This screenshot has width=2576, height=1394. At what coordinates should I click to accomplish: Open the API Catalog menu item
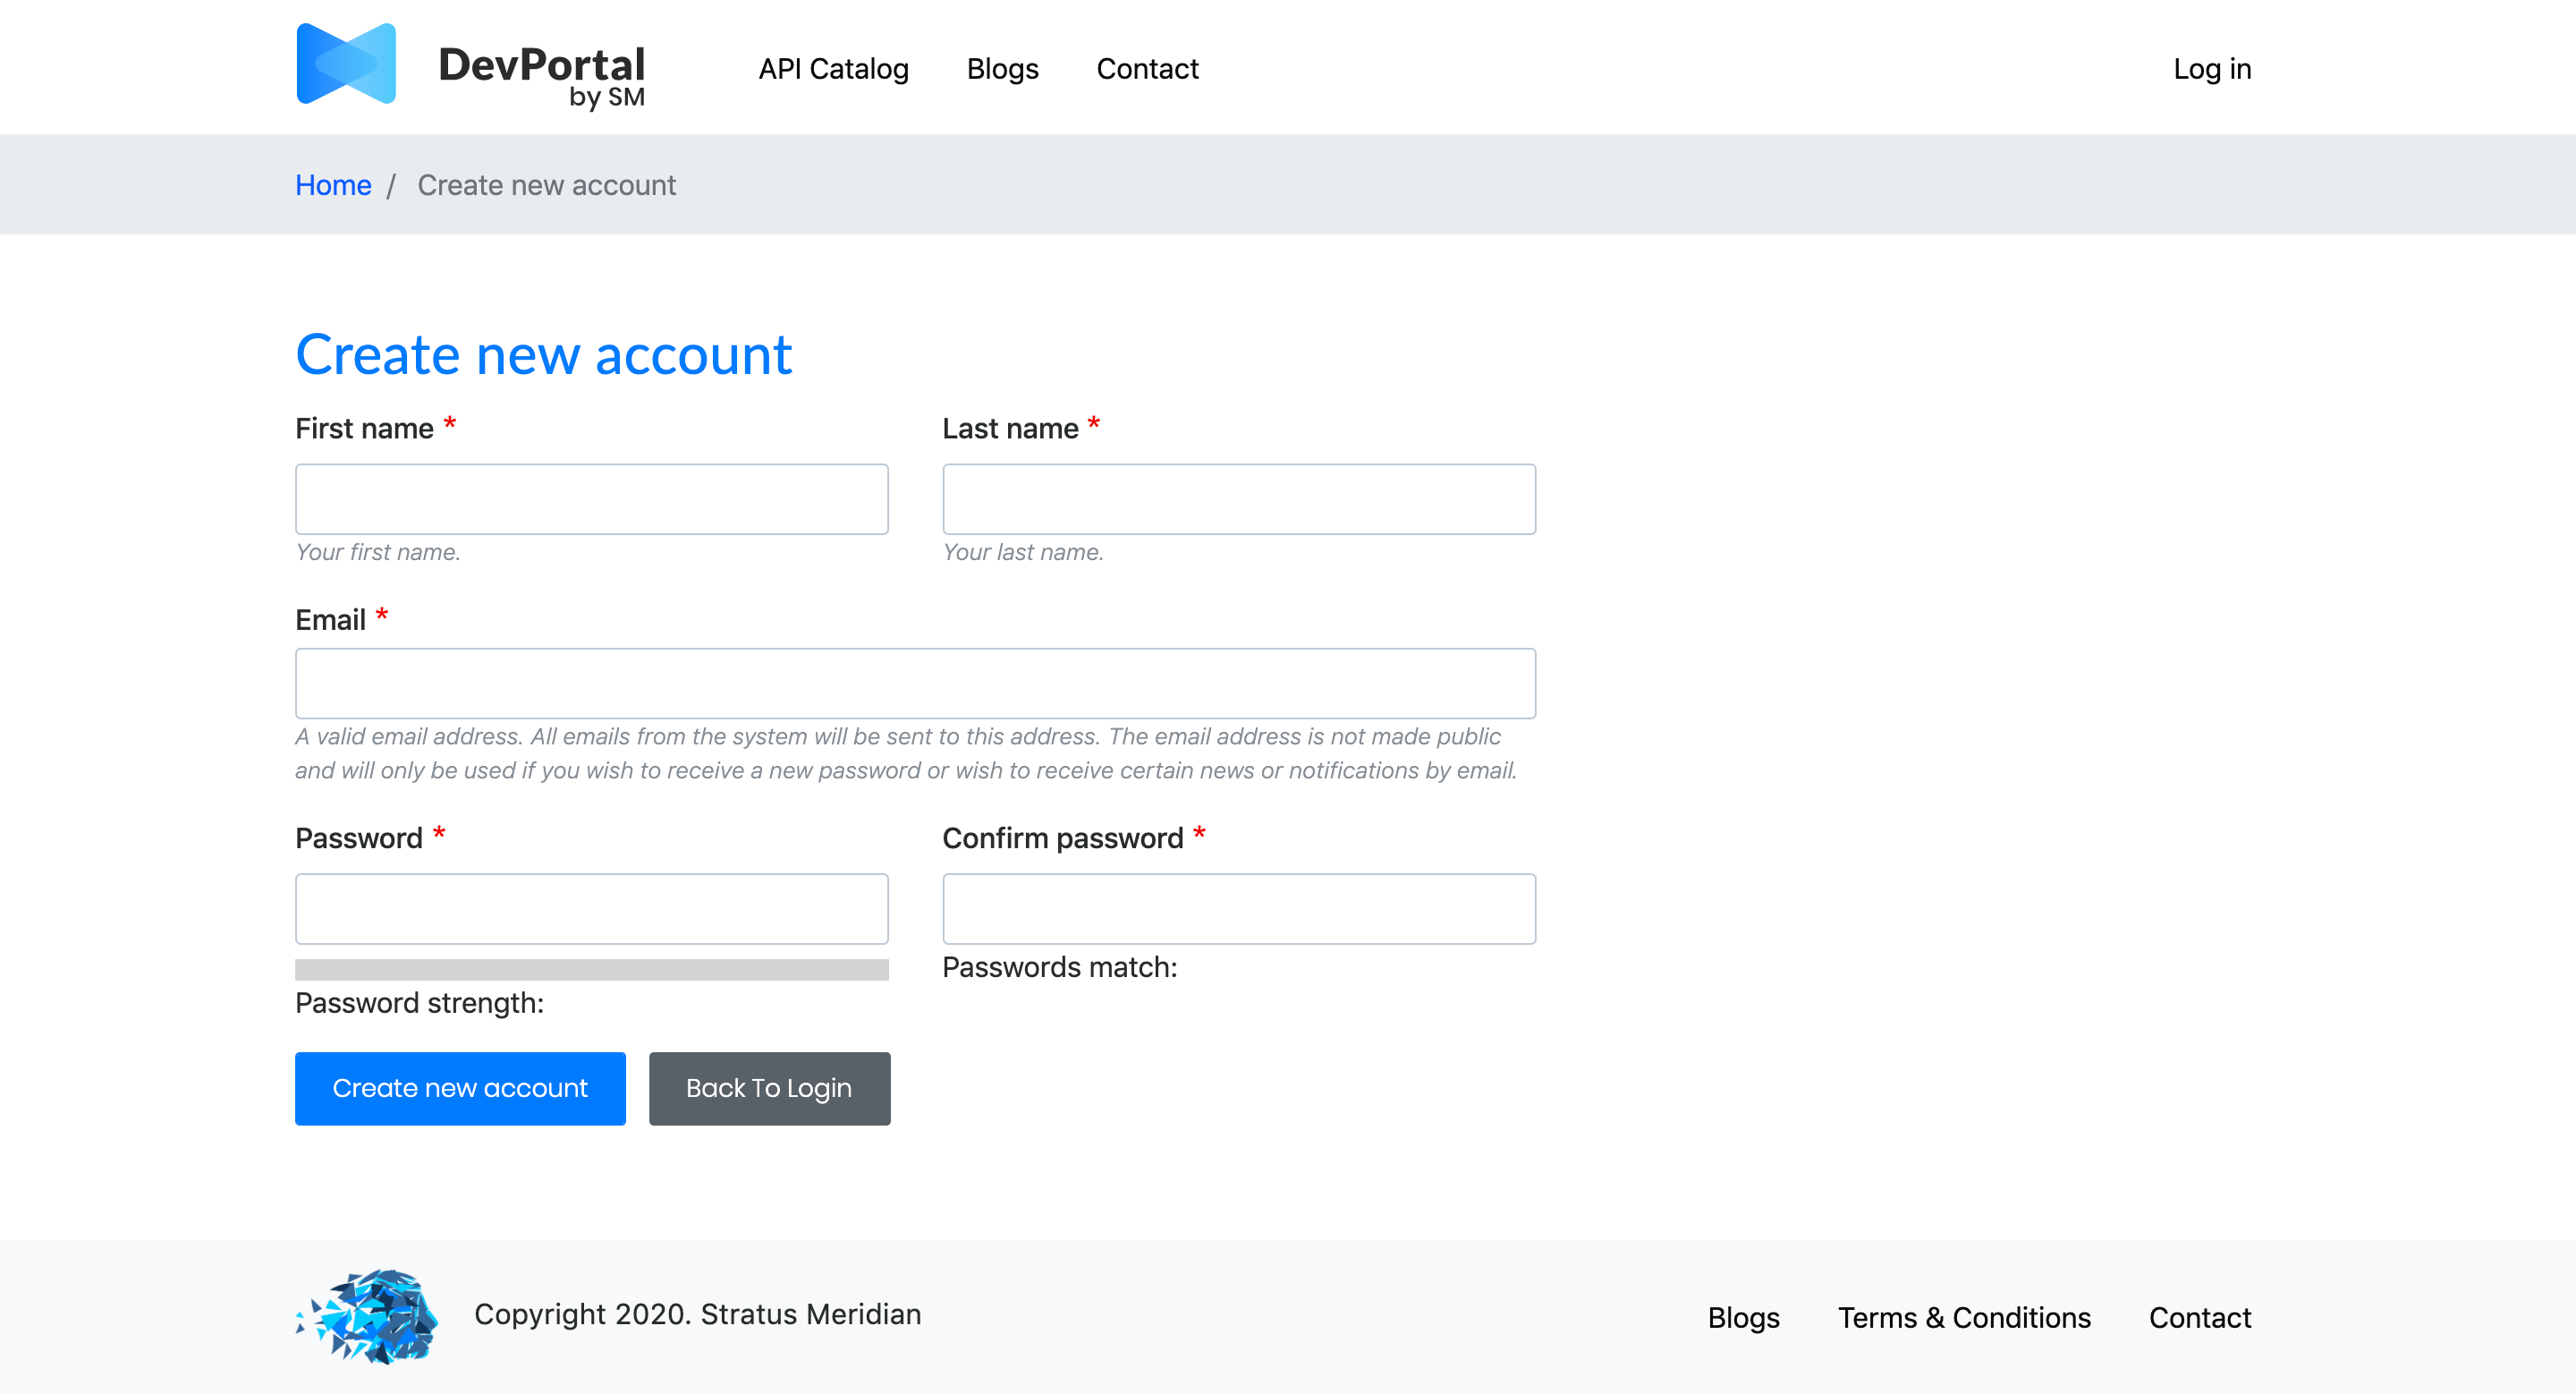pos(833,68)
